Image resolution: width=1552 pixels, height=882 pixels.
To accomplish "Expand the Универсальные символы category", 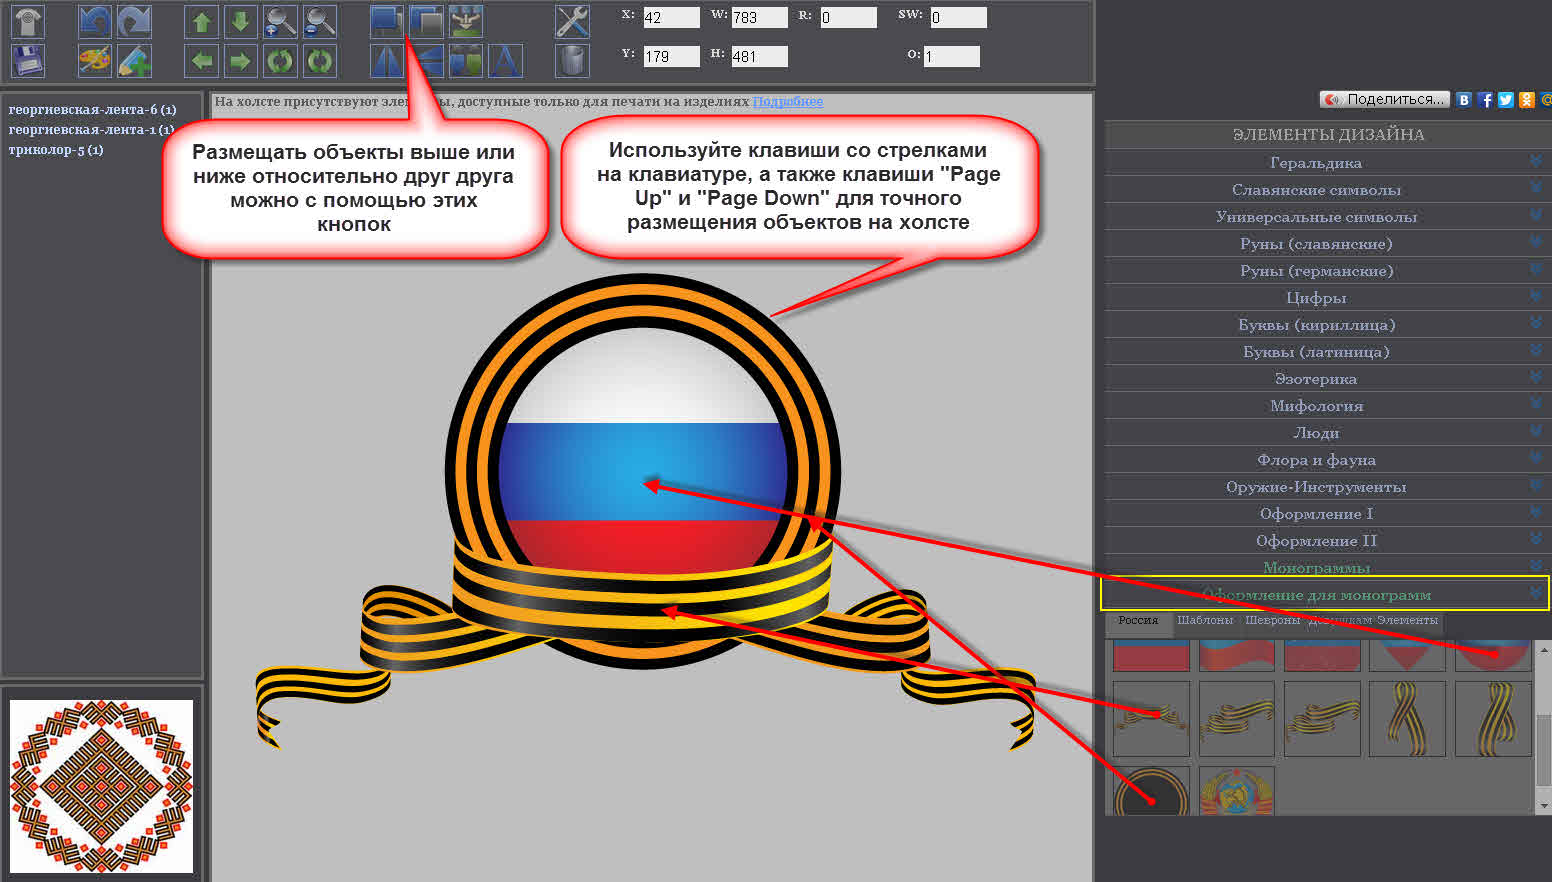I will (x=1328, y=216).
